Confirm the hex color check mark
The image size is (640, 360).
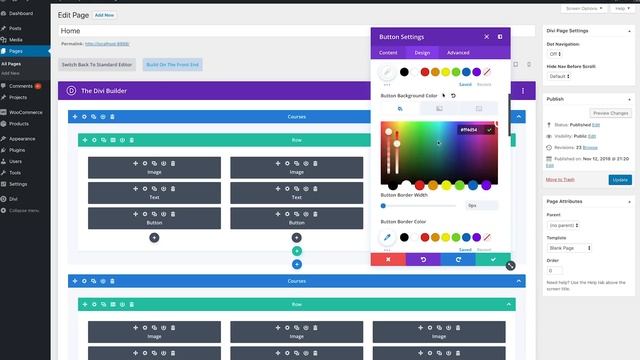click(489, 130)
